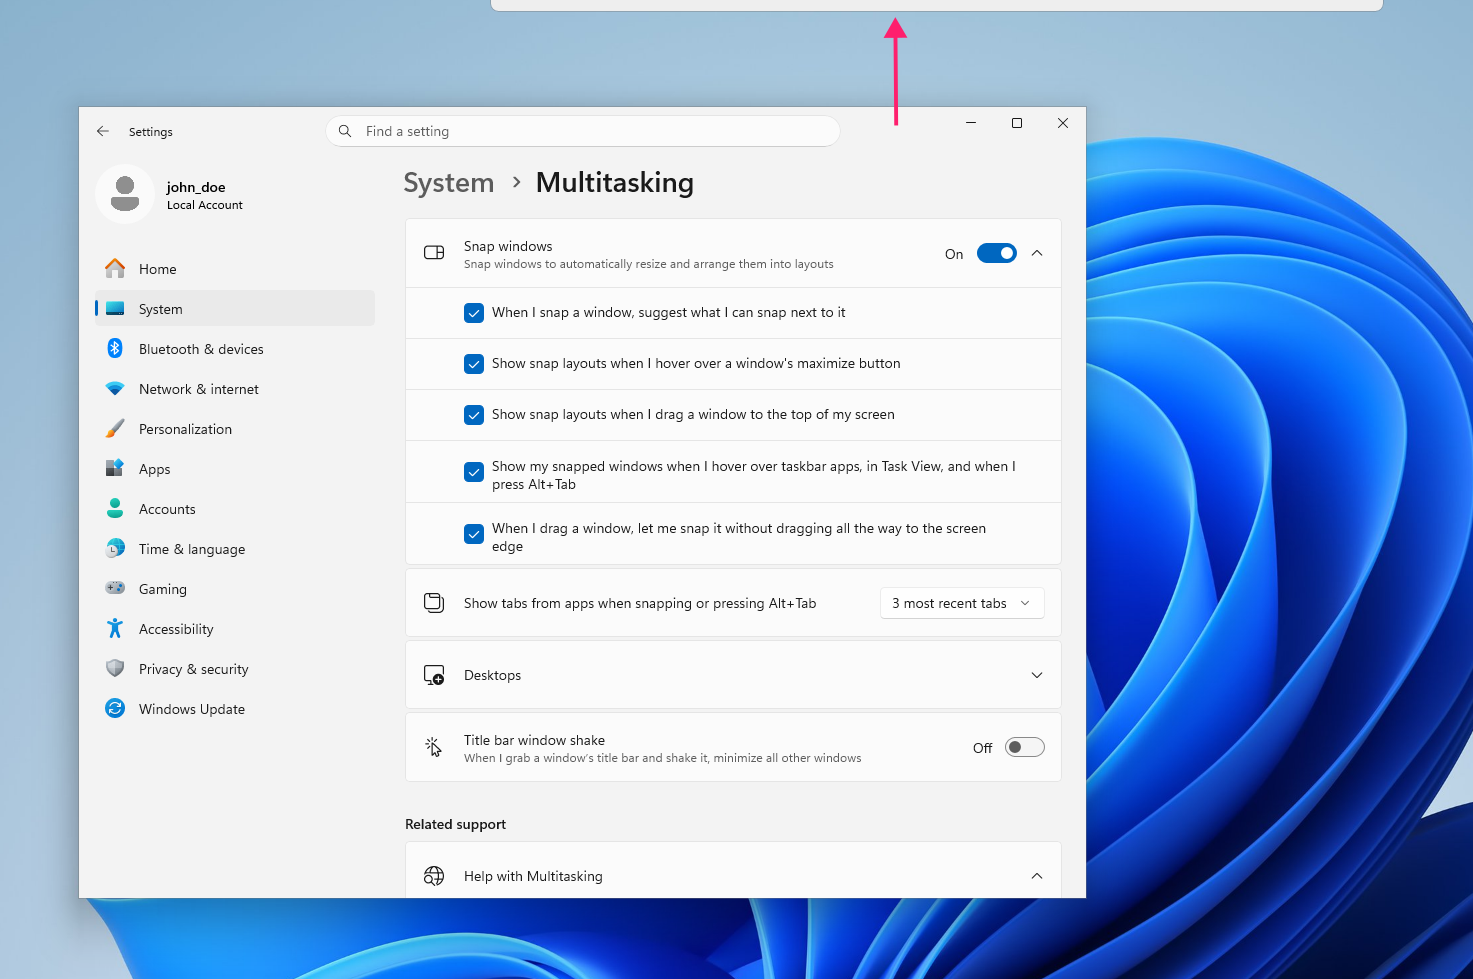Image resolution: width=1473 pixels, height=979 pixels.
Task: Select Apps in the sidebar
Action: coord(235,469)
